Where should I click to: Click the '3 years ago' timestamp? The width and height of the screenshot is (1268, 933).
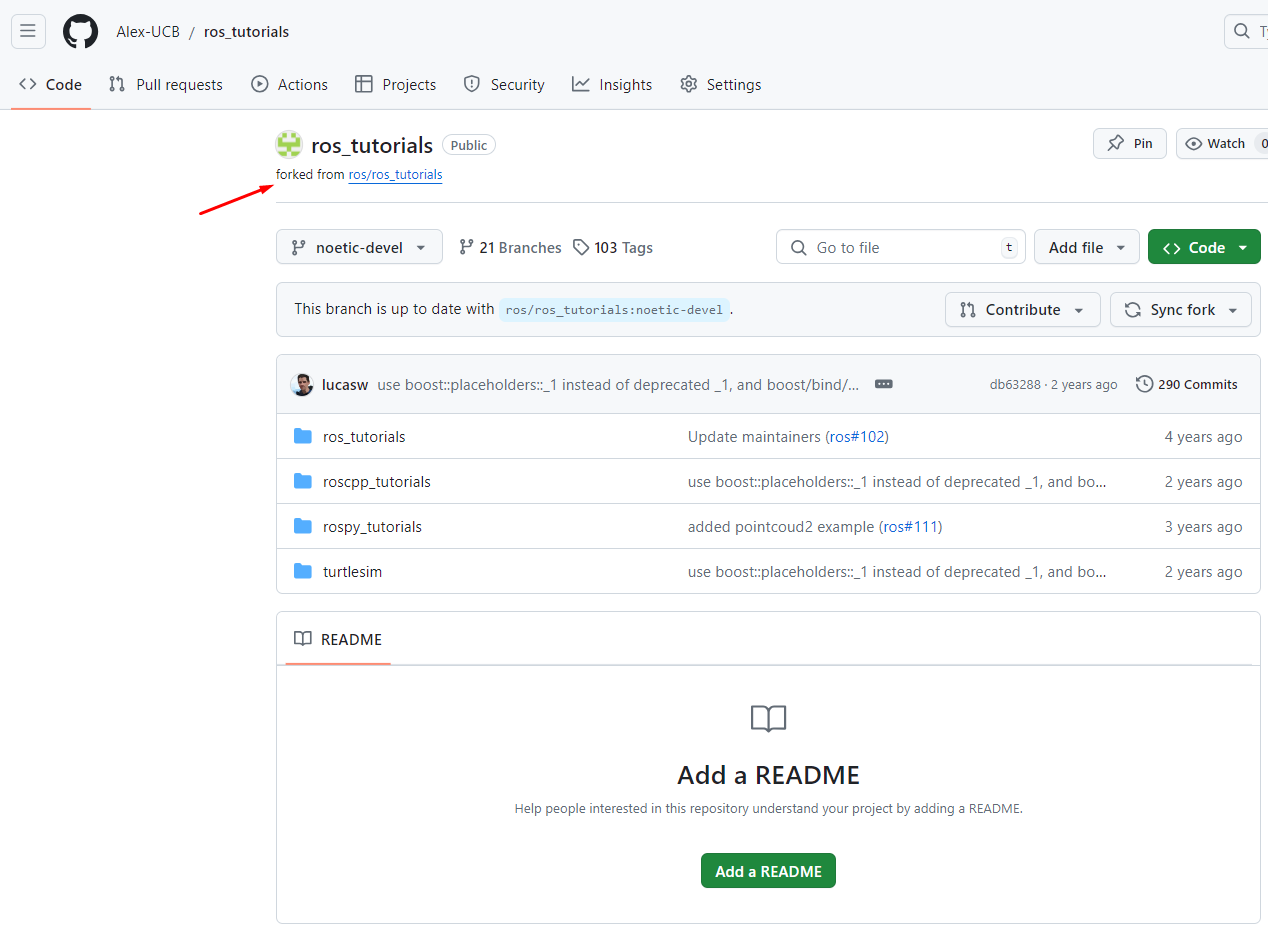click(1203, 526)
